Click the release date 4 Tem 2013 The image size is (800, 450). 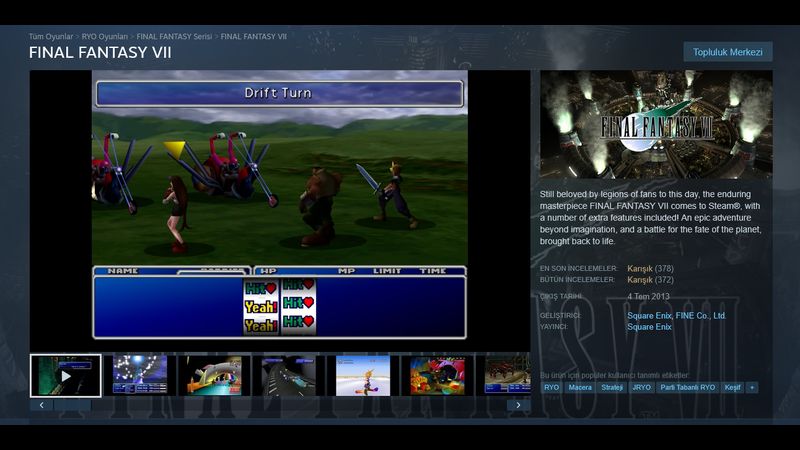tap(648, 296)
